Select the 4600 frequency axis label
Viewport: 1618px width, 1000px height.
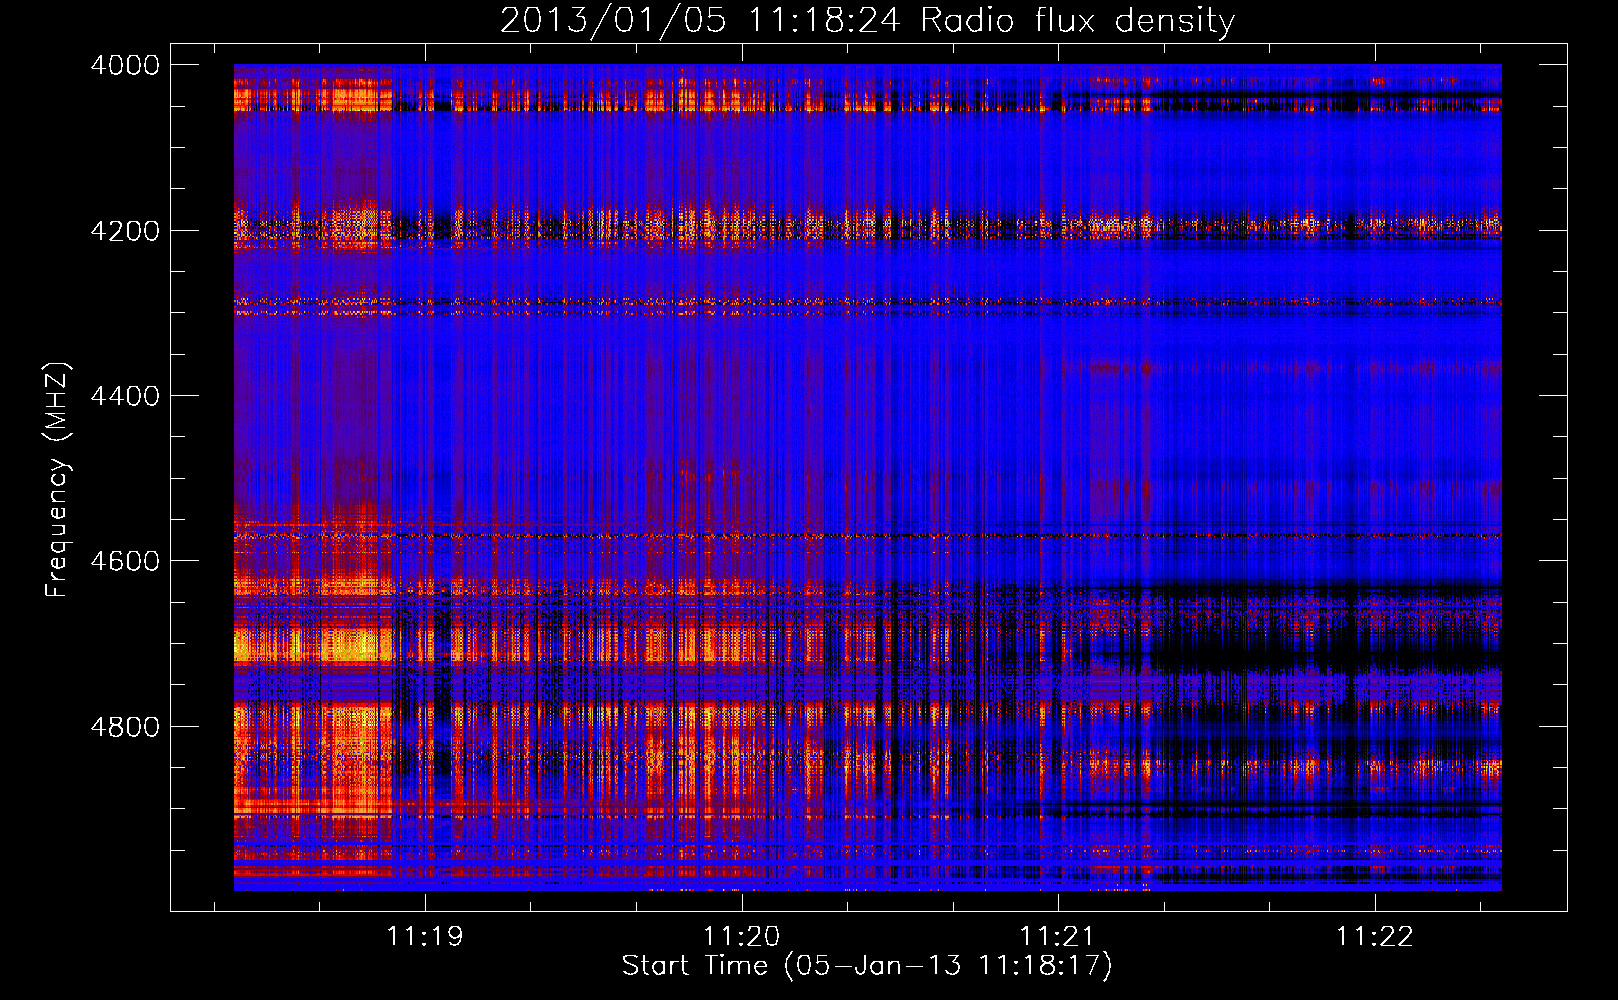pos(125,561)
